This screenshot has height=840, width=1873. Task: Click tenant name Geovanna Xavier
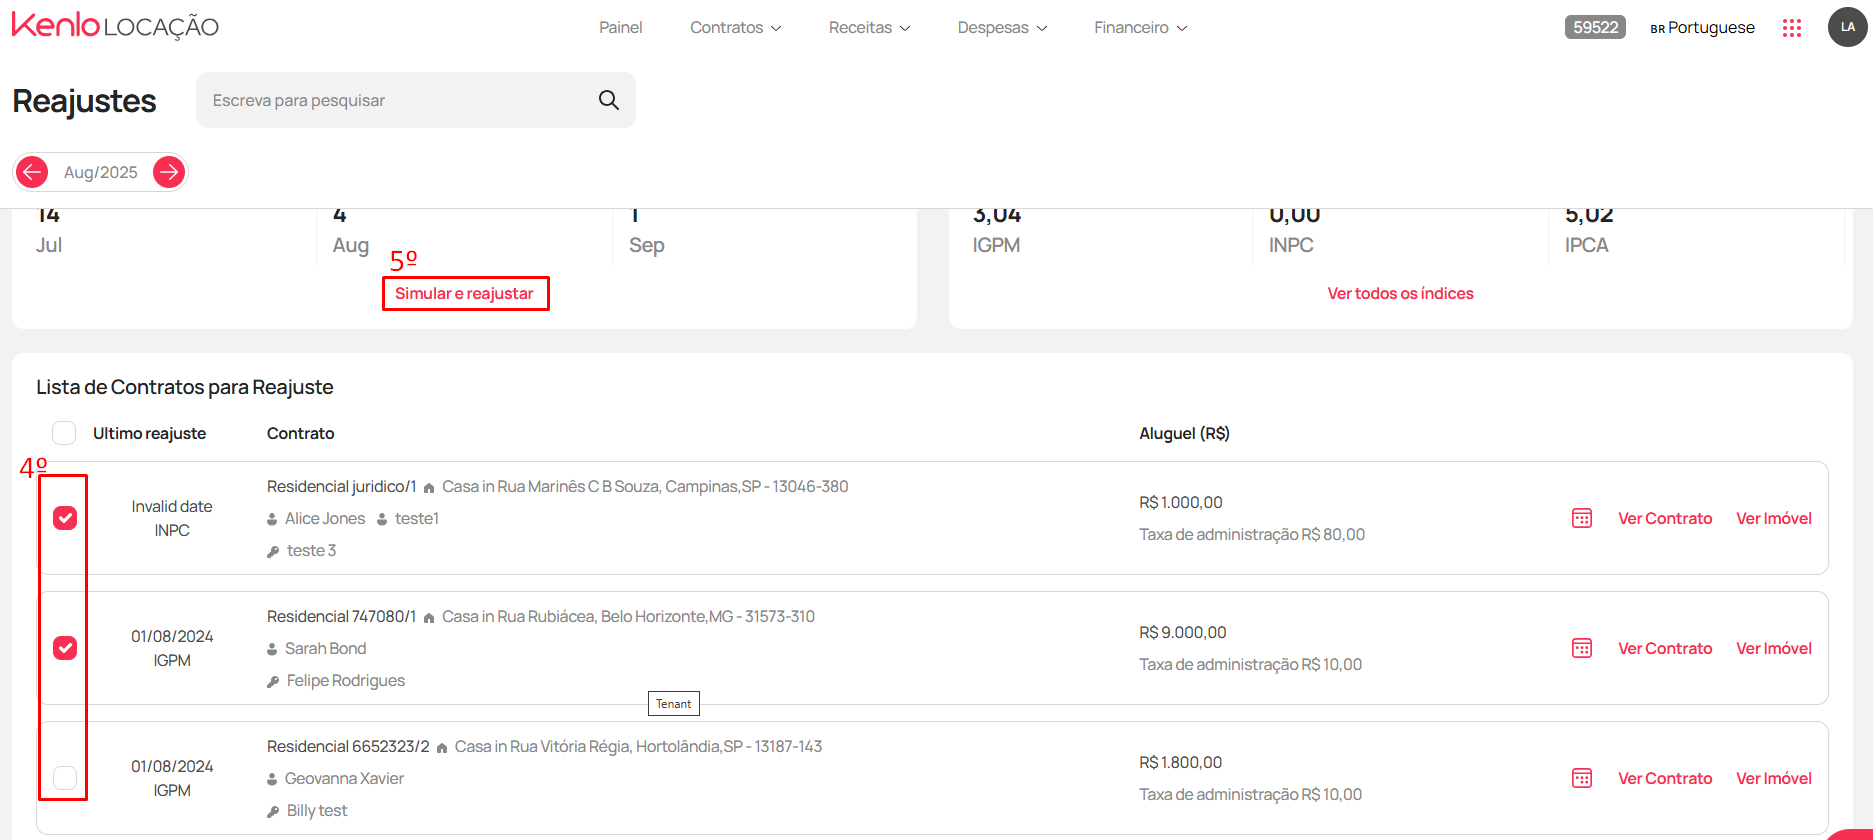point(345,778)
